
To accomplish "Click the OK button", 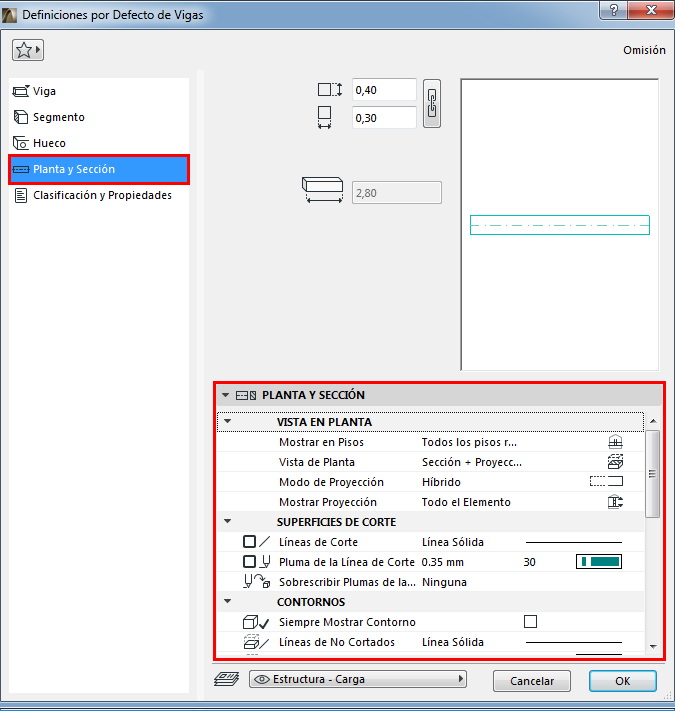I will pos(622,681).
